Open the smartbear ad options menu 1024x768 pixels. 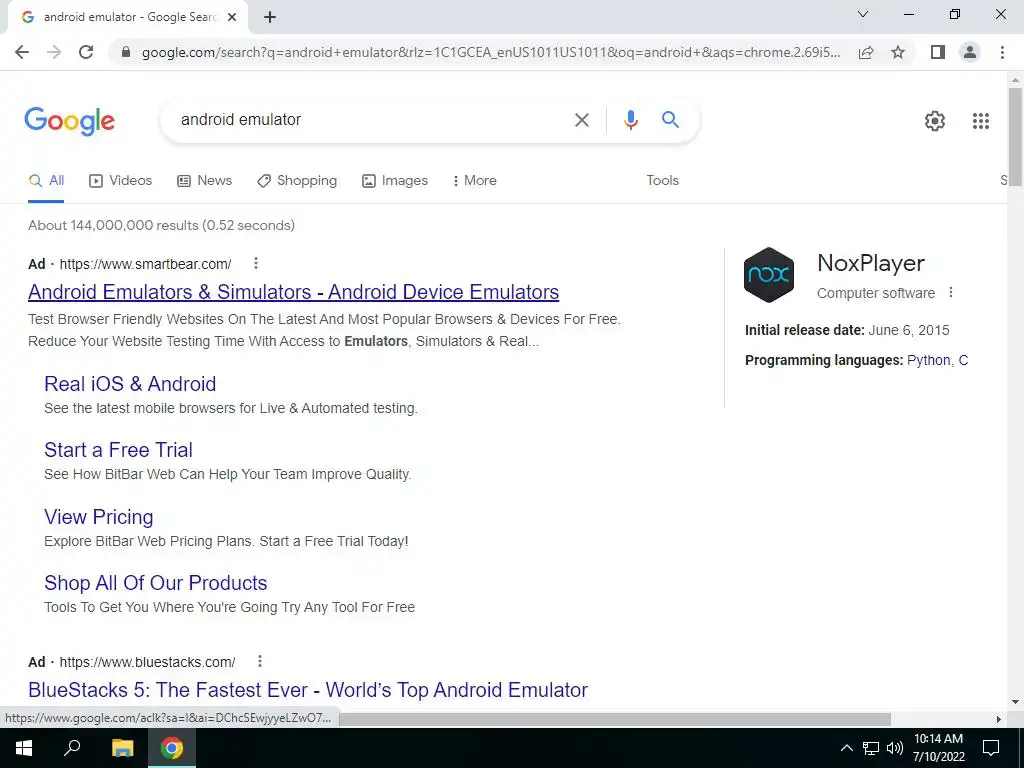(x=256, y=263)
